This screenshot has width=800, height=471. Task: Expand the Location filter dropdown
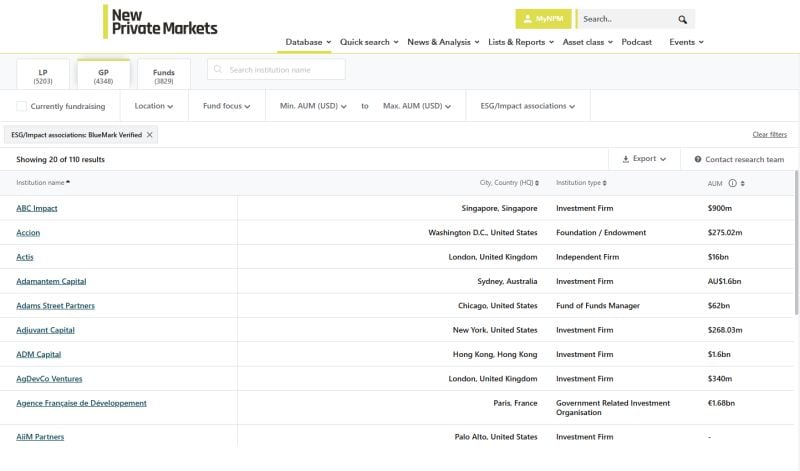153,106
